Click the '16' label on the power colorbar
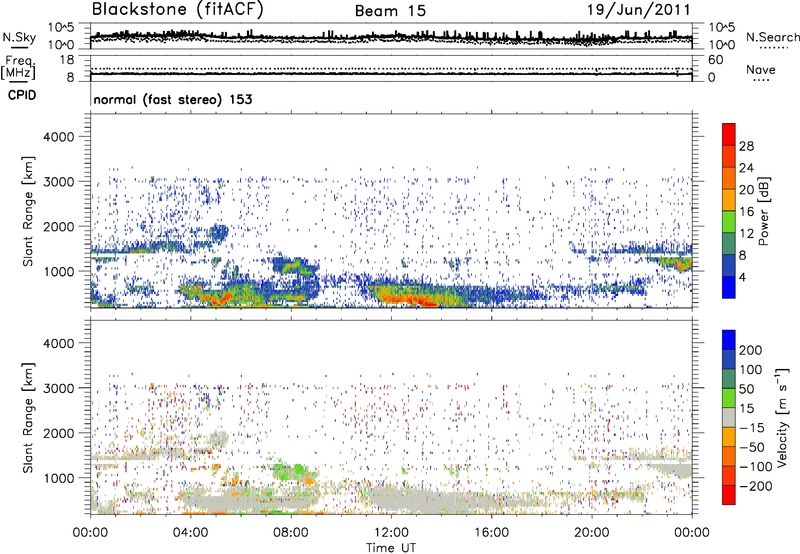This screenshot has width=800, height=554. pyautogui.click(x=746, y=212)
